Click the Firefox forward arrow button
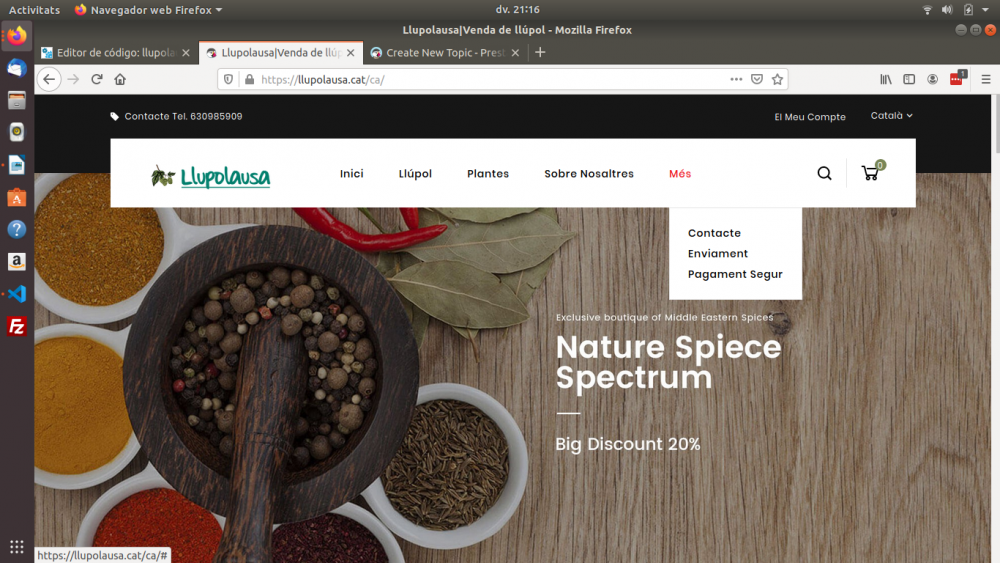 [x=73, y=80]
